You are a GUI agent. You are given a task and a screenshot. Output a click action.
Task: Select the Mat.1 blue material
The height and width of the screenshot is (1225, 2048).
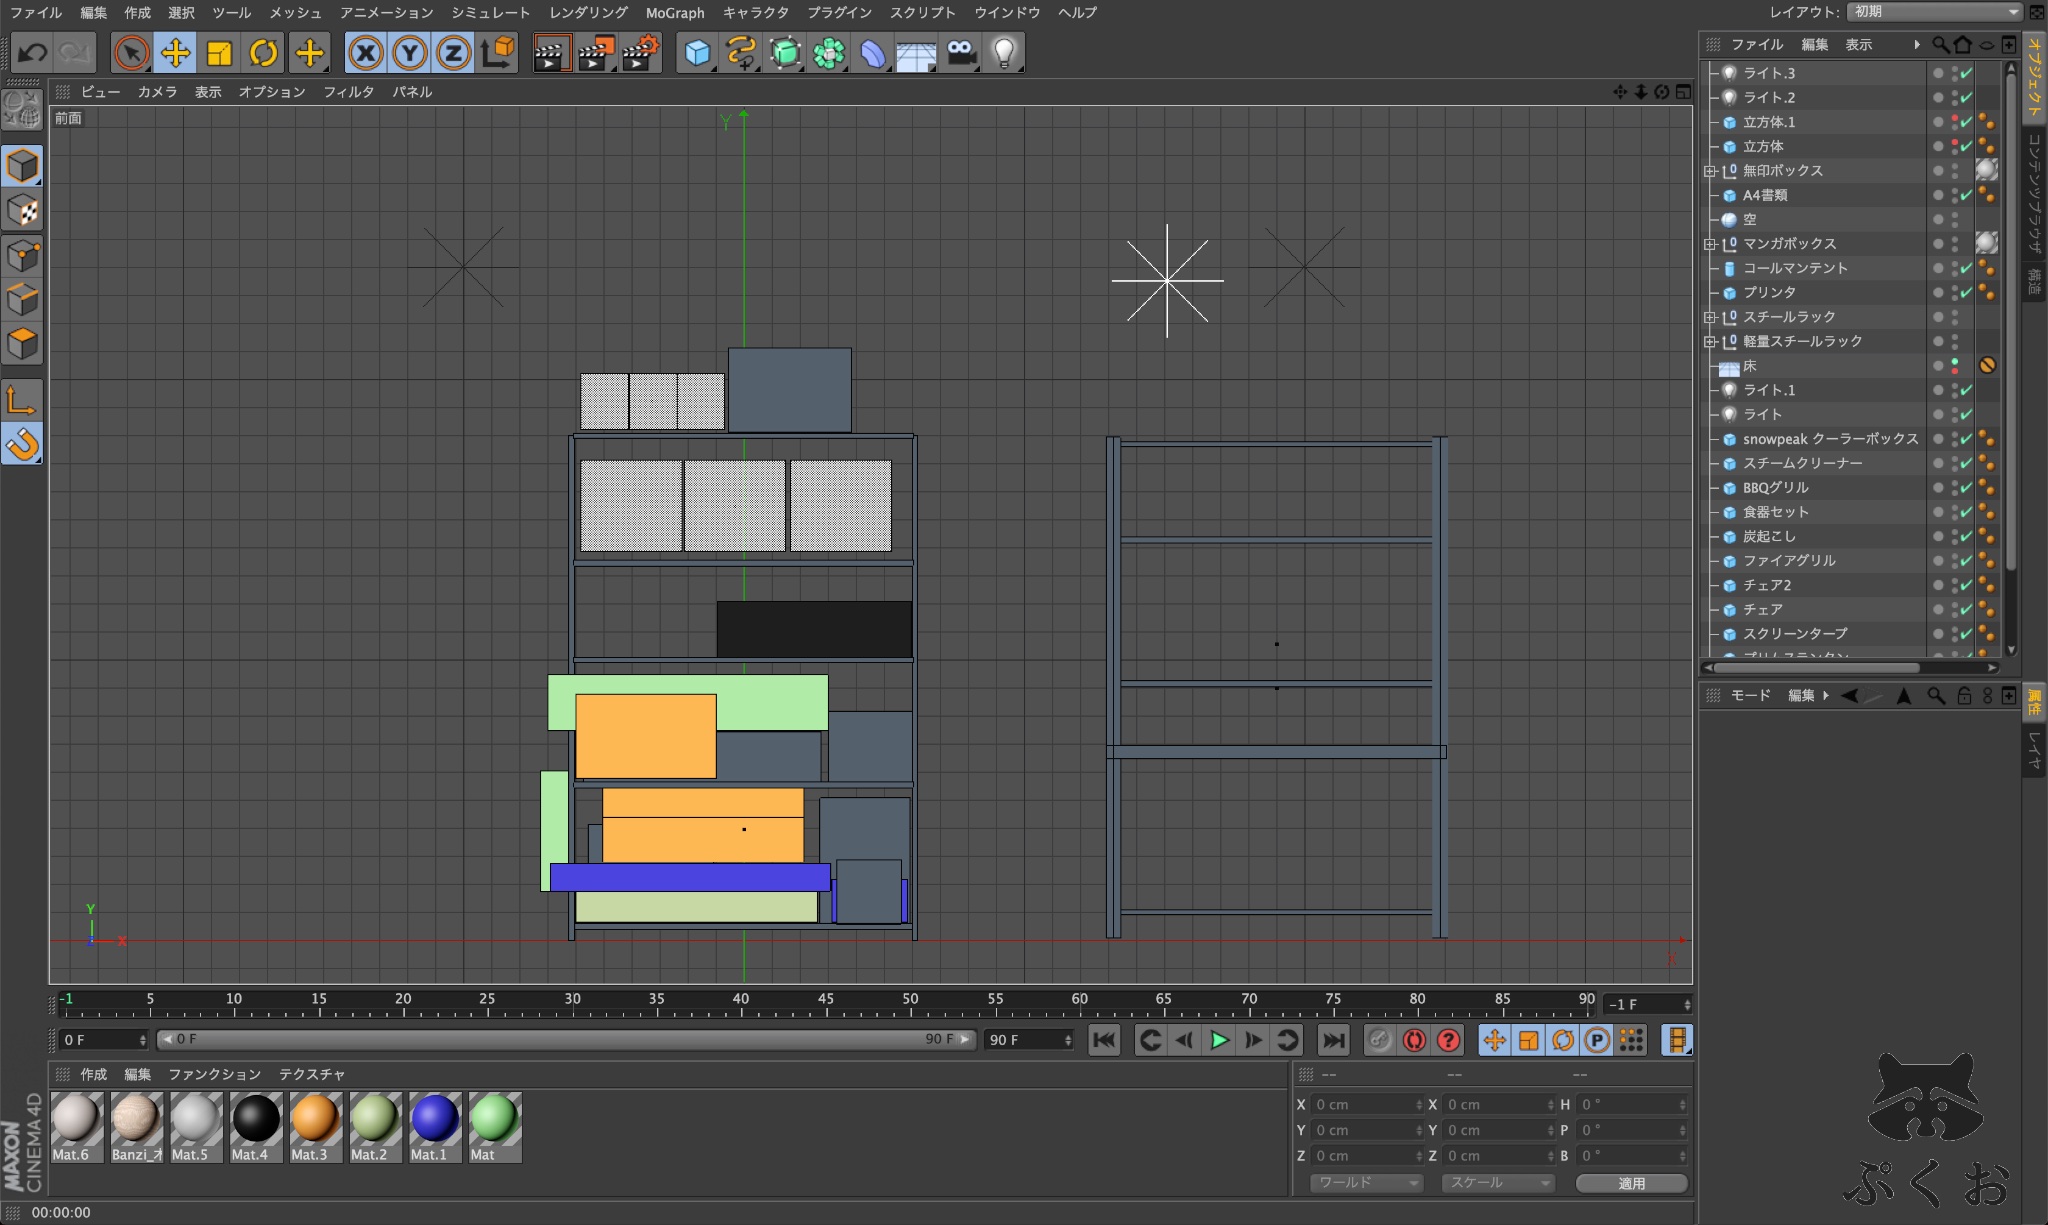435,1126
